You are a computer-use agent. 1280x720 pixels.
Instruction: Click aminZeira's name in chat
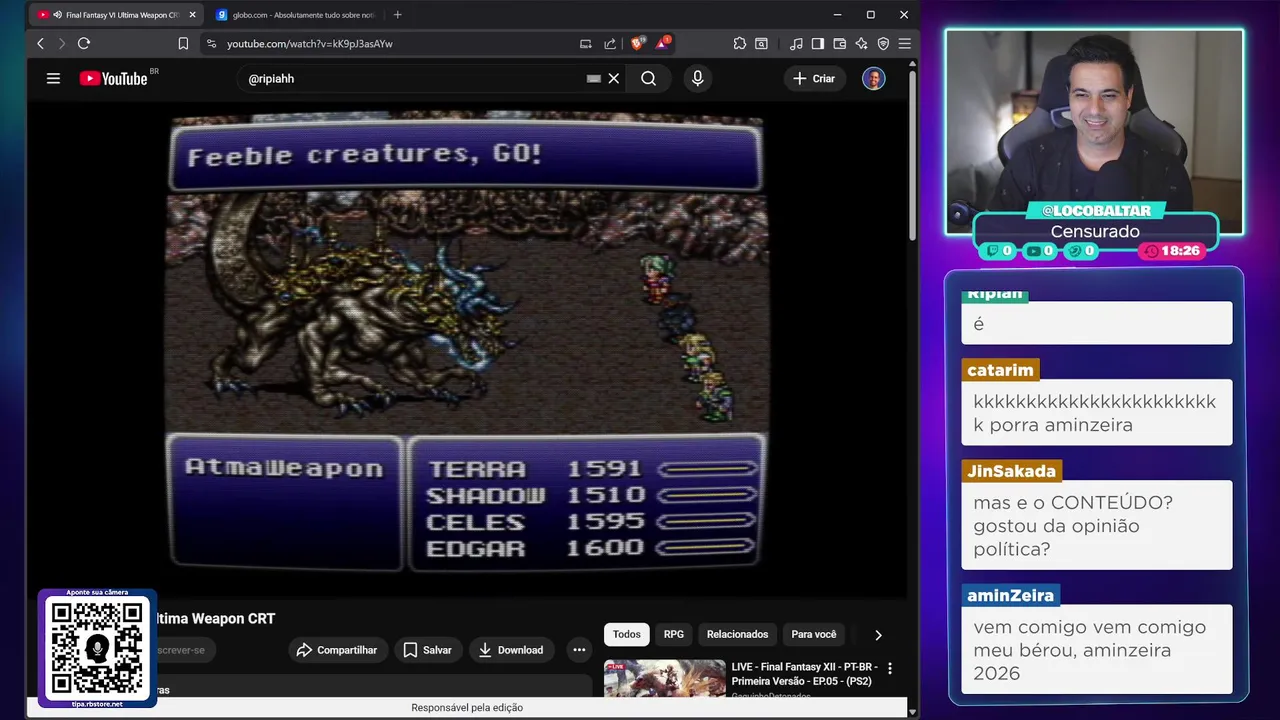click(1010, 595)
